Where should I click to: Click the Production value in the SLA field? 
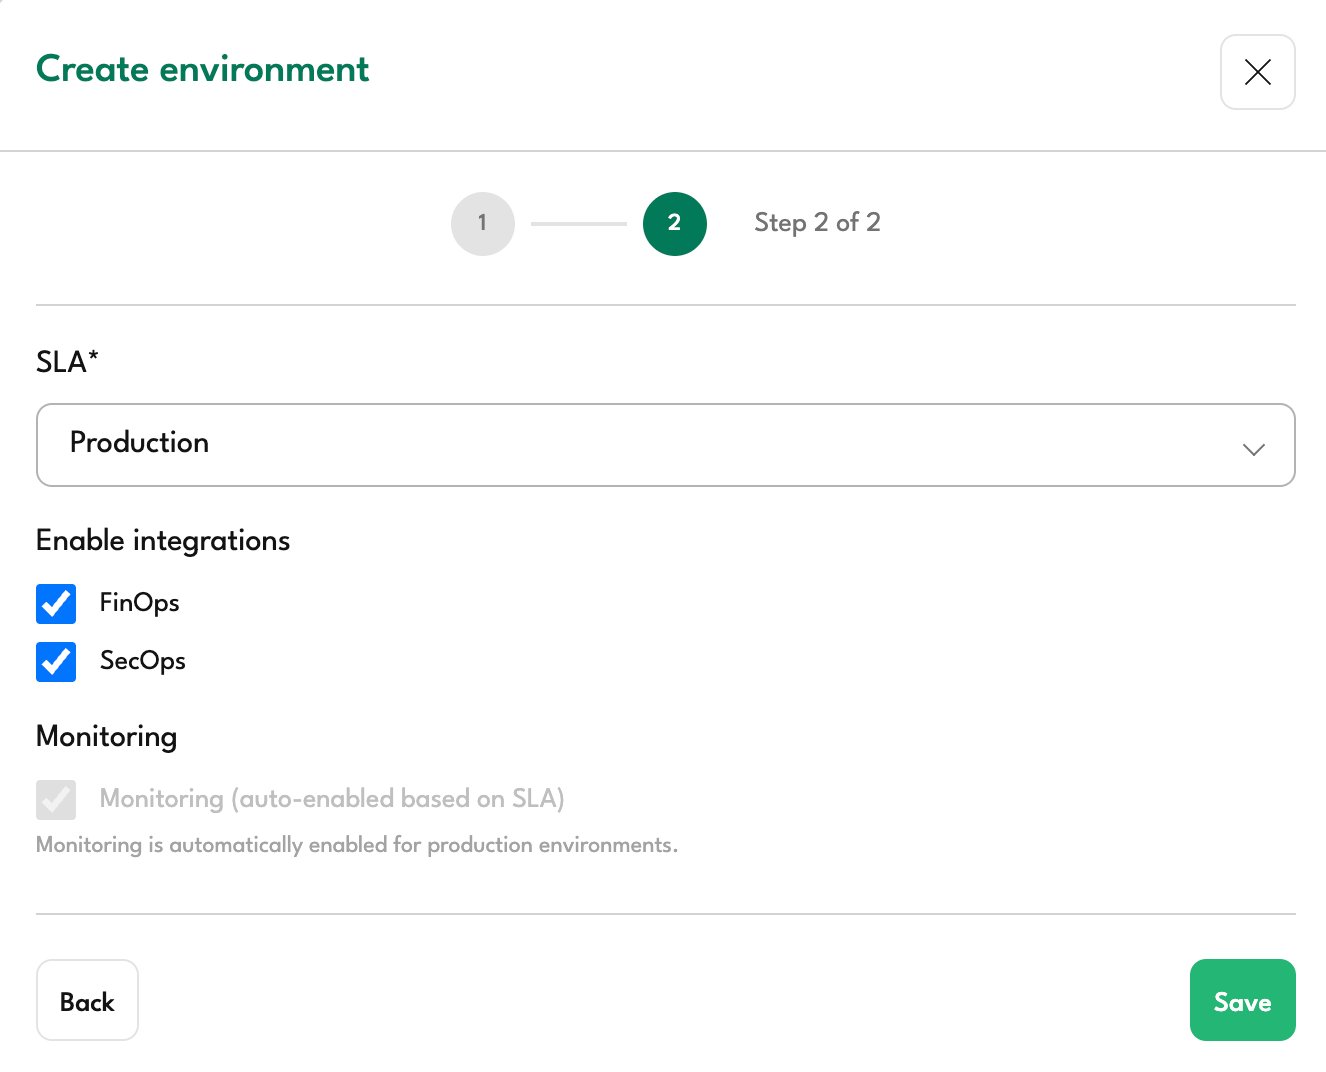(x=139, y=443)
